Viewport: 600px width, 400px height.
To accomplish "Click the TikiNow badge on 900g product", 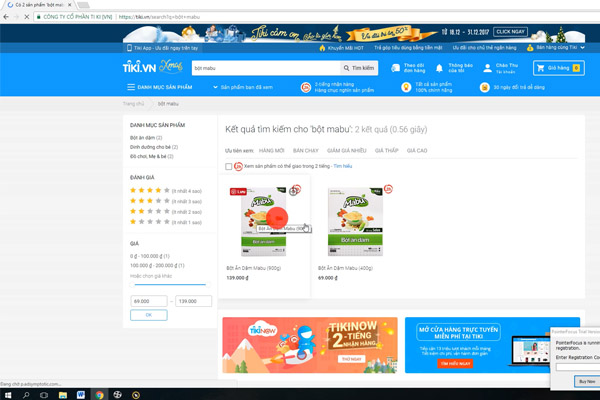I will click(295, 189).
